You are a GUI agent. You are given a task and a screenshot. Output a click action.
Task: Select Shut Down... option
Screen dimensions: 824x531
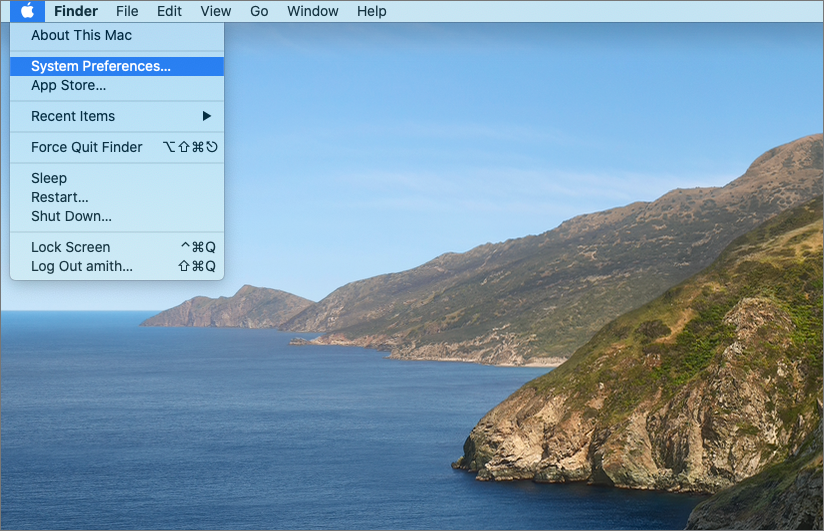click(x=71, y=216)
